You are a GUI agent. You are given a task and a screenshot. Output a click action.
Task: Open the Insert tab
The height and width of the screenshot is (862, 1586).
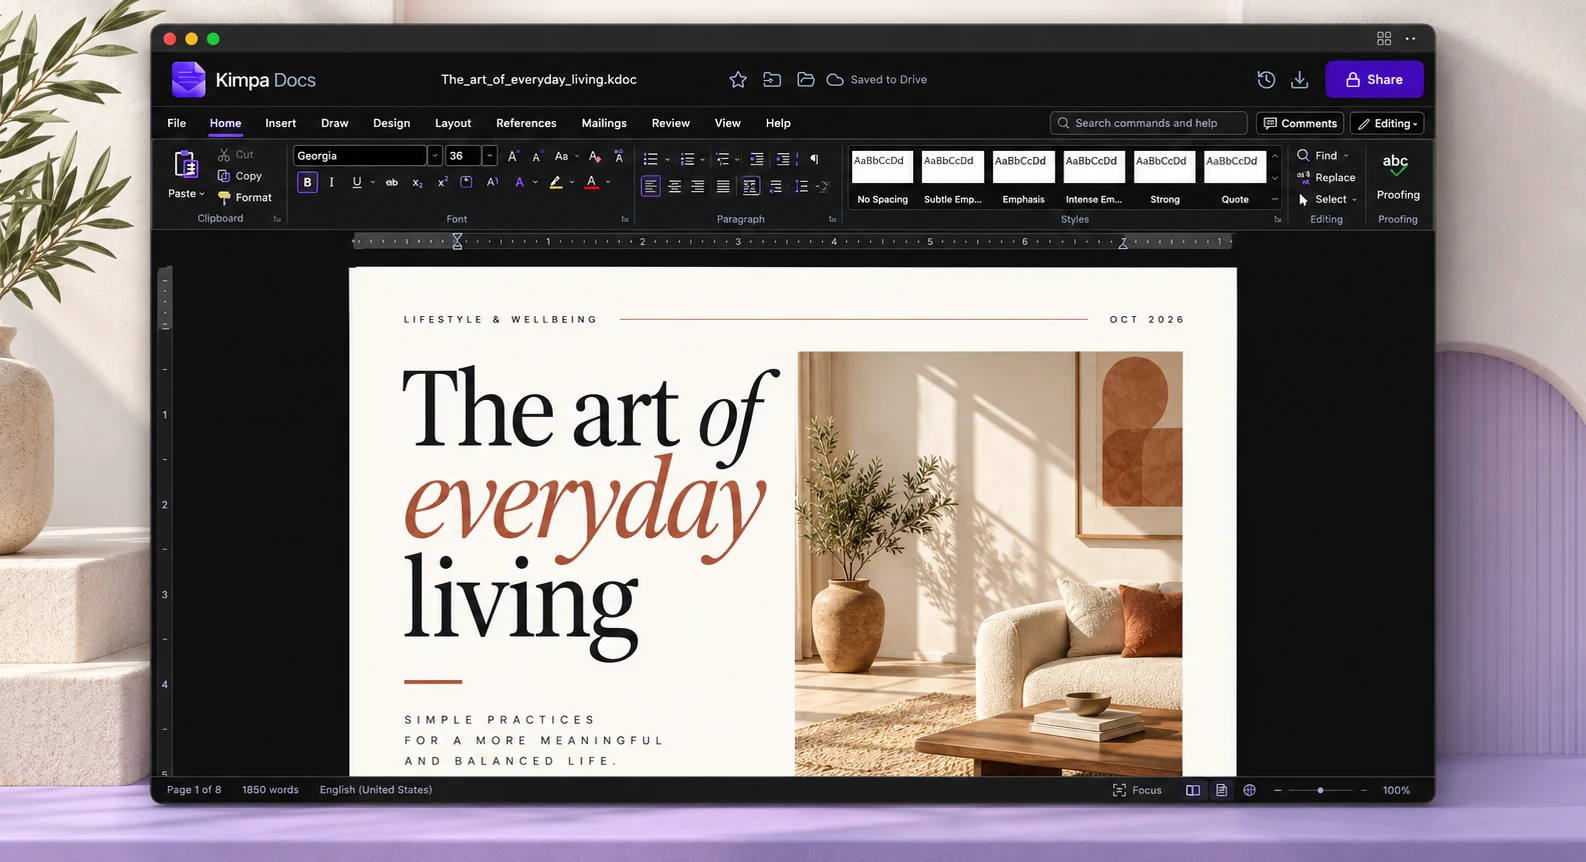tap(280, 124)
